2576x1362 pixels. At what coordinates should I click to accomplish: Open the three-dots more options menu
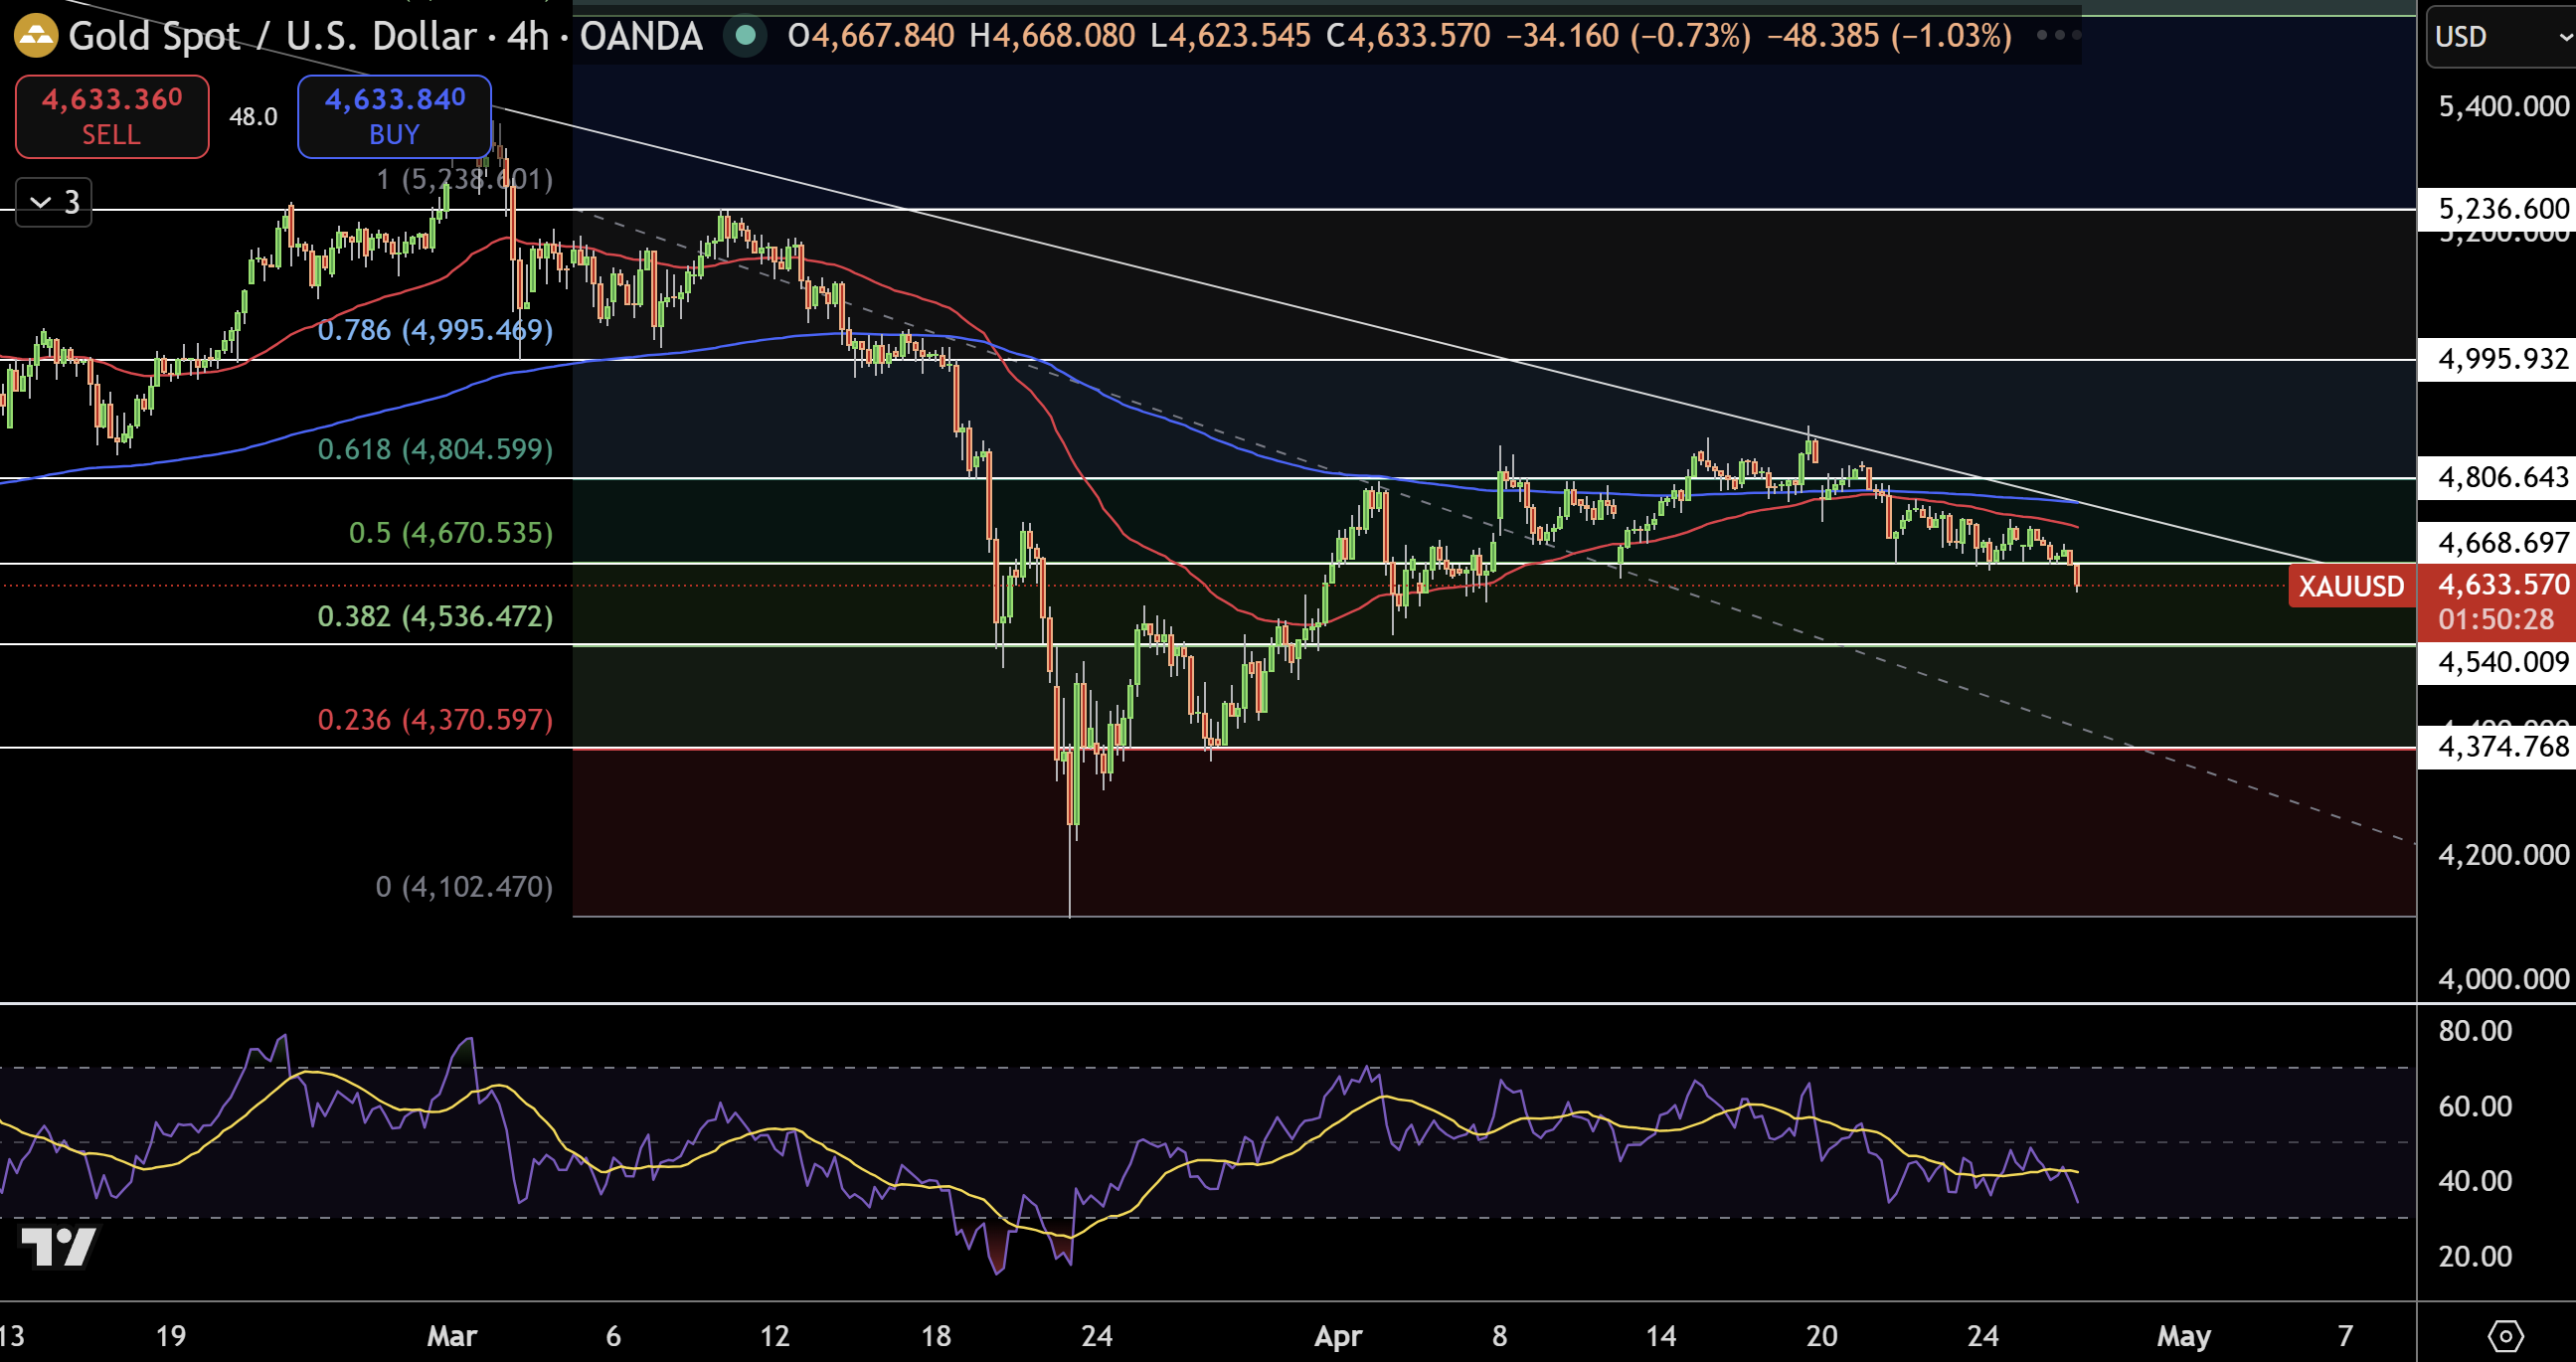[2058, 35]
